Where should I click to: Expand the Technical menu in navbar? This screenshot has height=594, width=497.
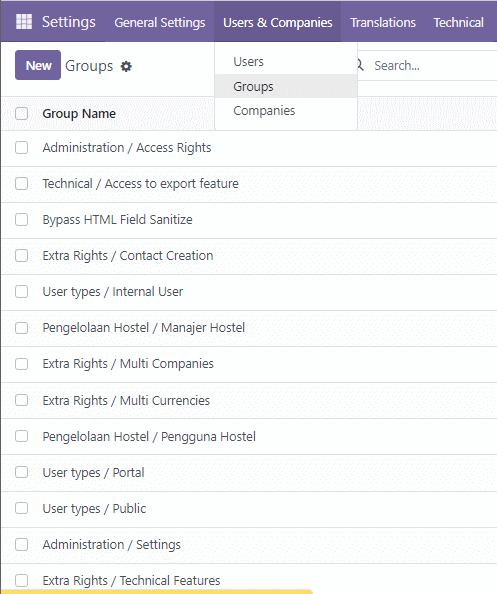(458, 22)
